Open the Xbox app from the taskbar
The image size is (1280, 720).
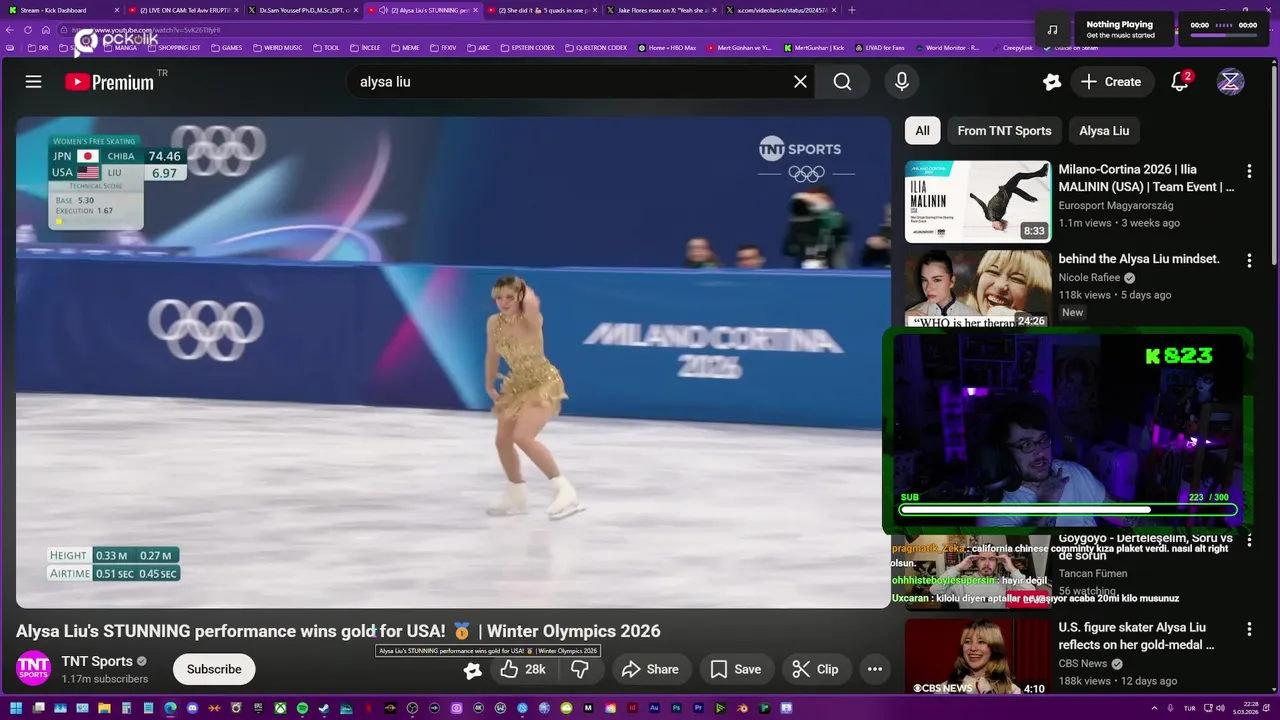pyautogui.click(x=281, y=708)
